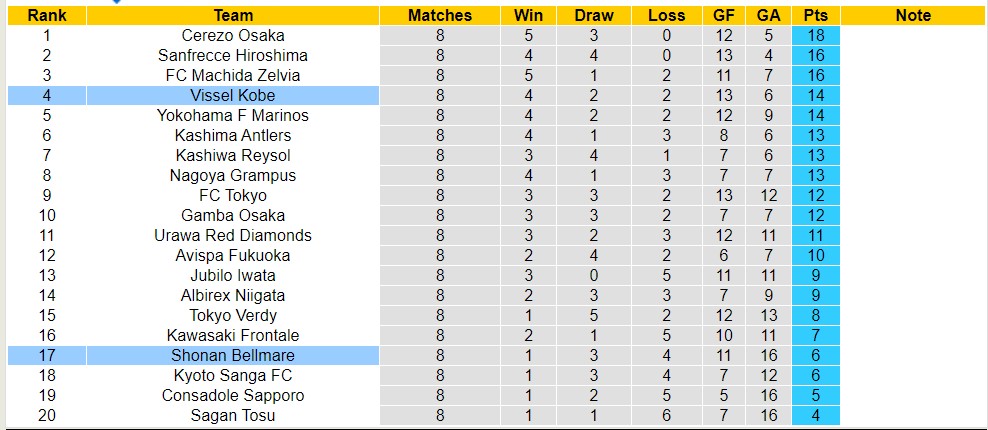Click the highlighted Vissel Kobe row

[x=233, y=95]
